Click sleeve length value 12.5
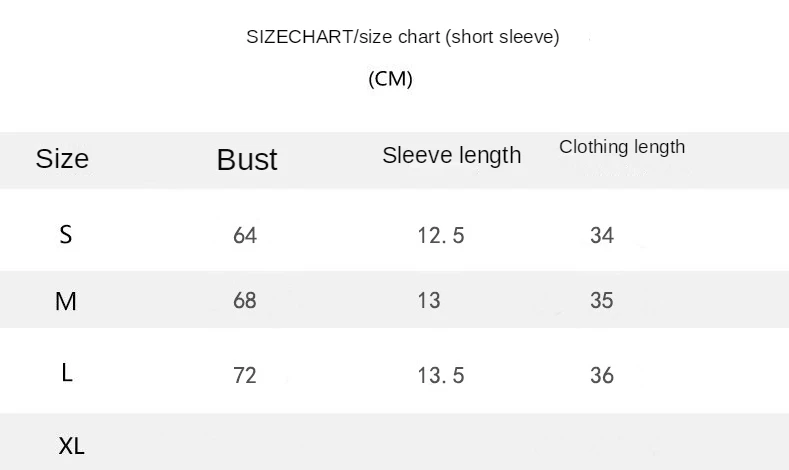The width and height of the screenshot is (789, 470). [x=440, y=235]
